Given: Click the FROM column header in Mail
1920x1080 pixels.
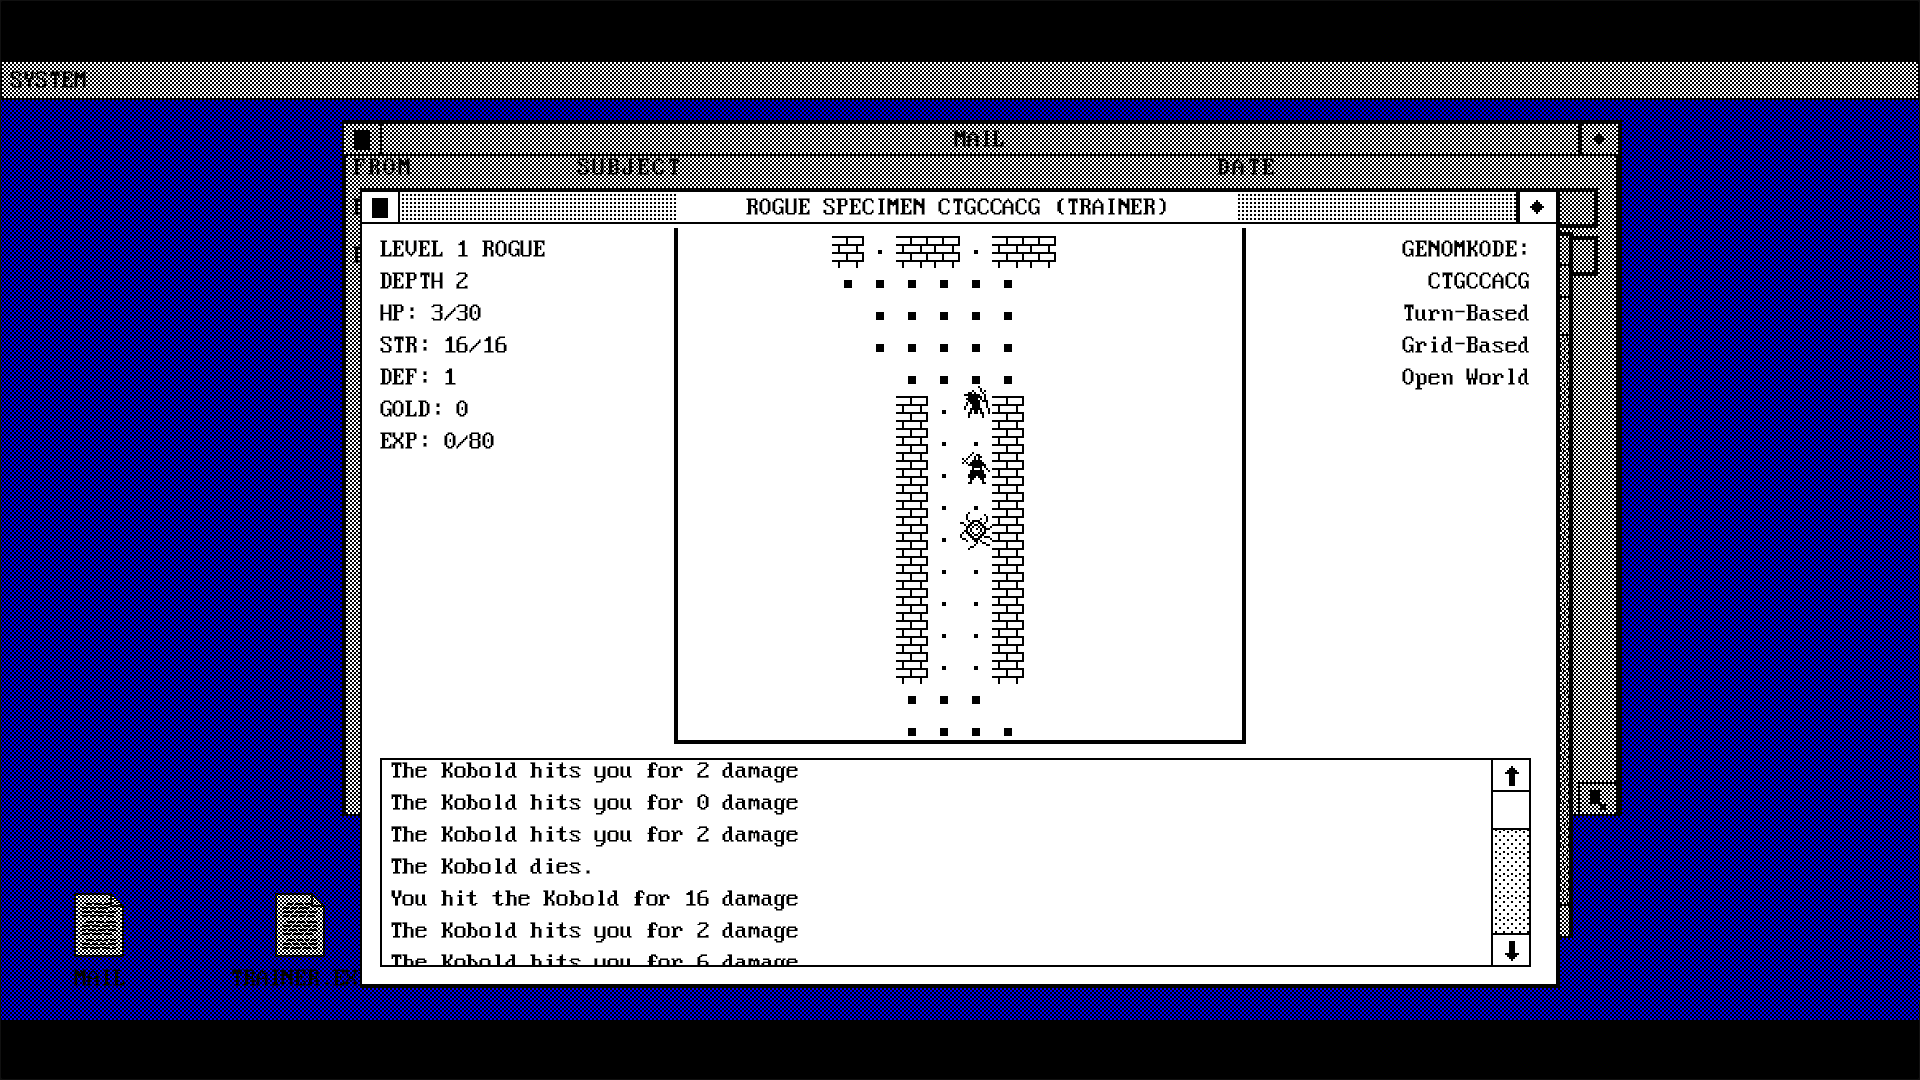Looking at the screenshot, I should [x=382, y=166].
